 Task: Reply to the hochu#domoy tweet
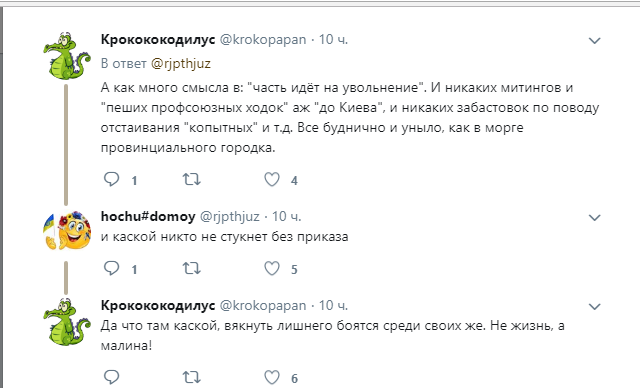tap(111, 268)
